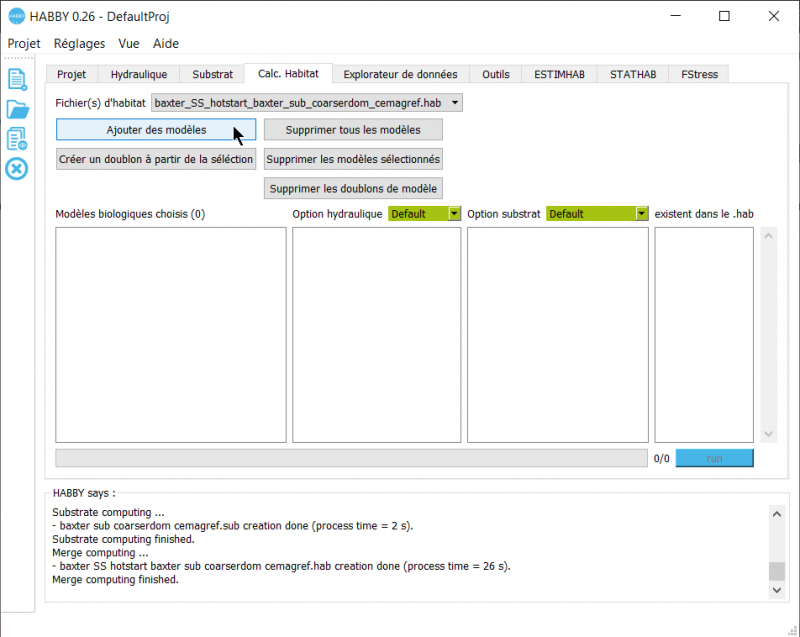Open the Vue menu
The width and height of the screenshot is (800, 637).
128,43
